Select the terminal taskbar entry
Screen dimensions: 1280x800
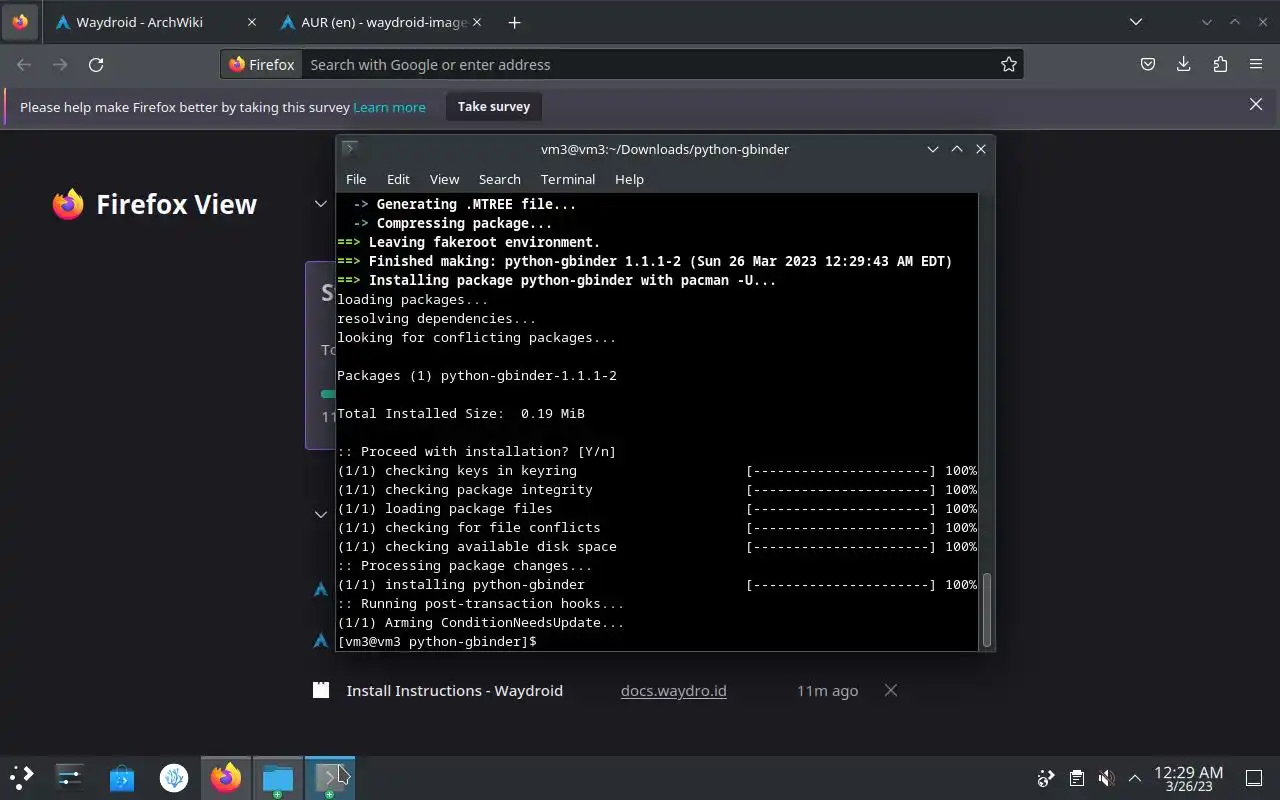(x=330, y=777)
